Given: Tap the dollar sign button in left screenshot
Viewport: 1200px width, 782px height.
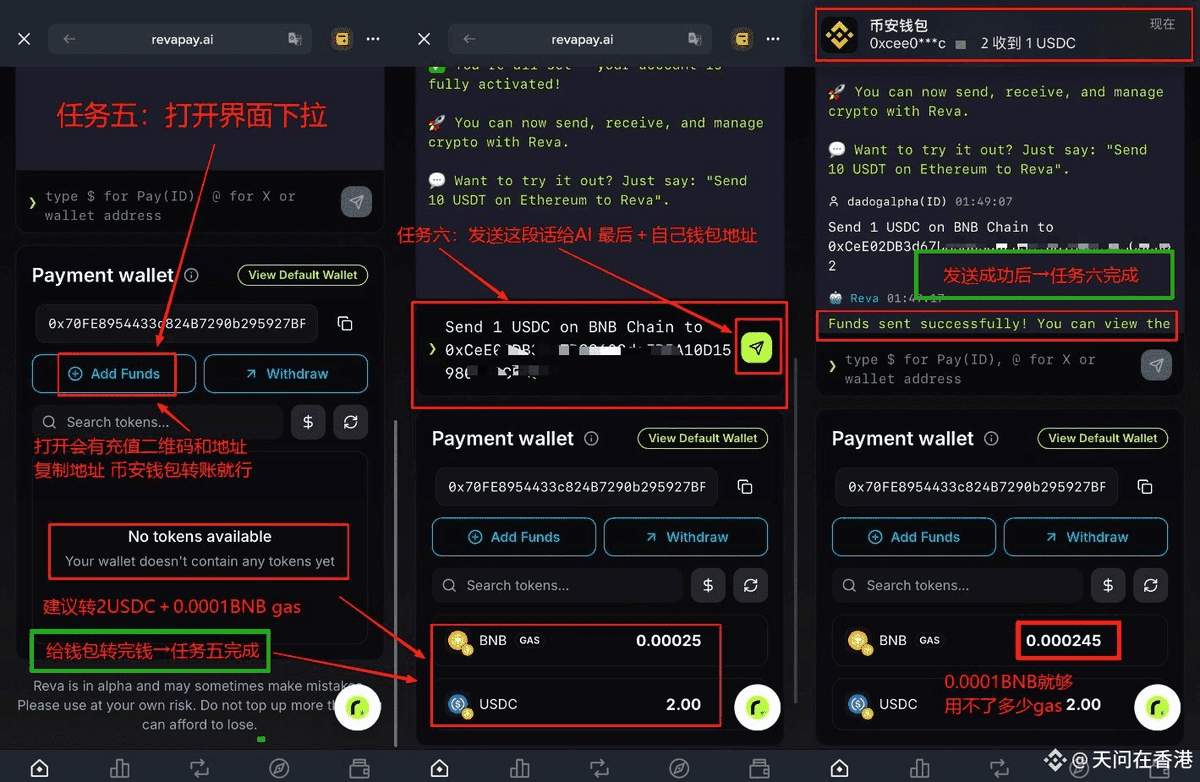Looking at the screenshot, I should (308, 422).
